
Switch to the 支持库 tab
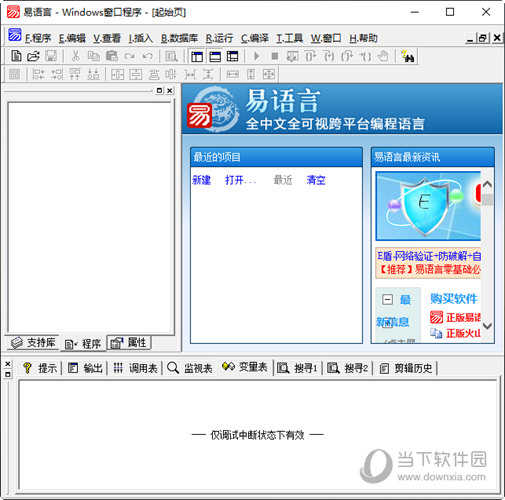tap(33, 342)
